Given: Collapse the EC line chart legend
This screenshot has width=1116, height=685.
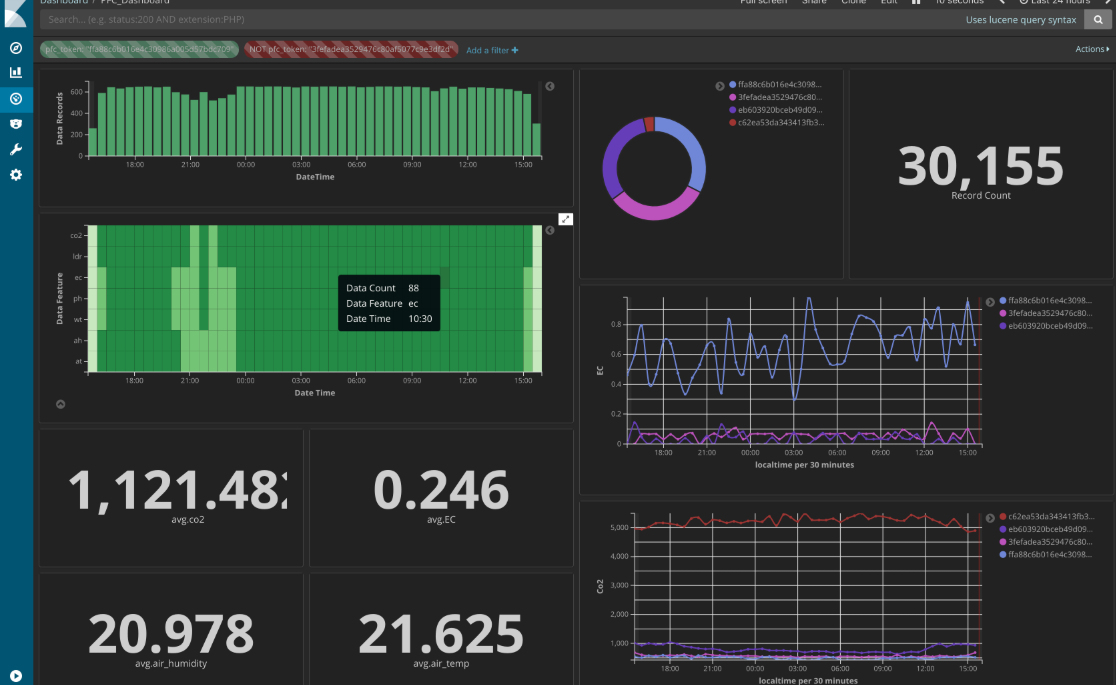Looking at the screenshot, I should (990, 301).
